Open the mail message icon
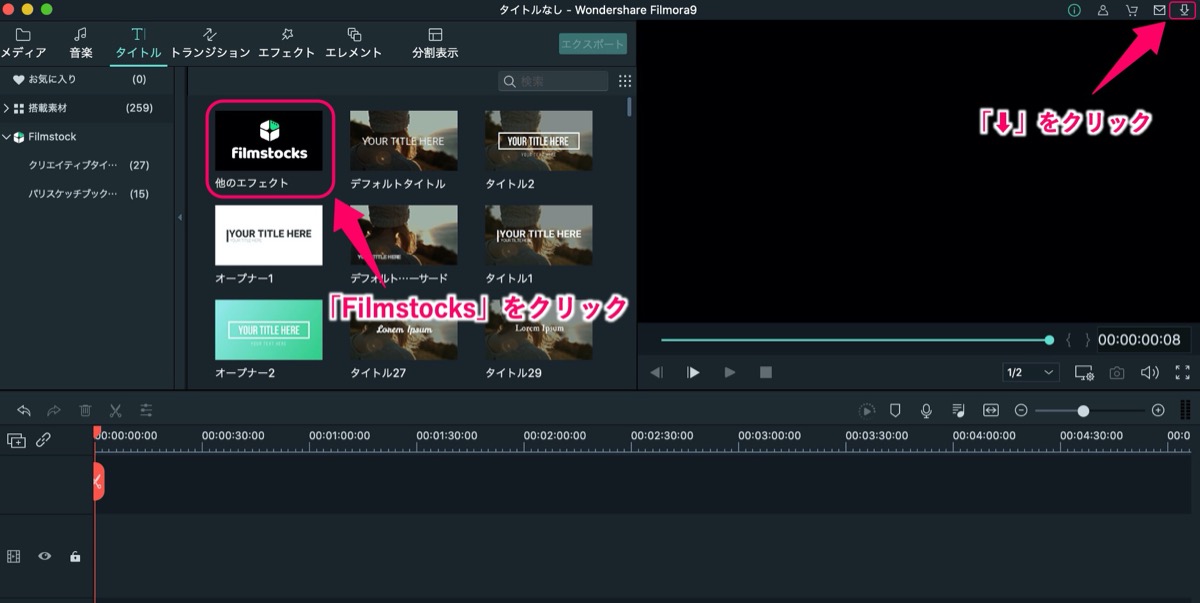The height and width of the screenshot is (603, 1200). click(1160, 10)
